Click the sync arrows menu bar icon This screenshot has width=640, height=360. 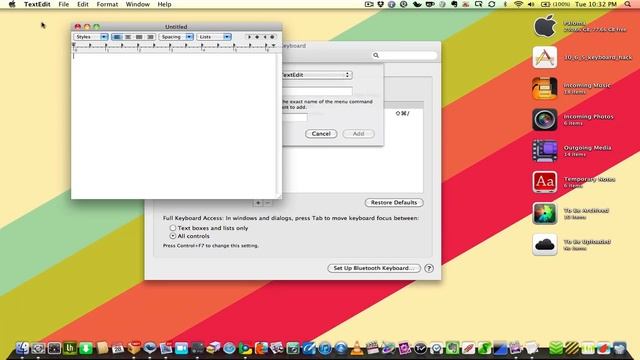tap(491, 4)
